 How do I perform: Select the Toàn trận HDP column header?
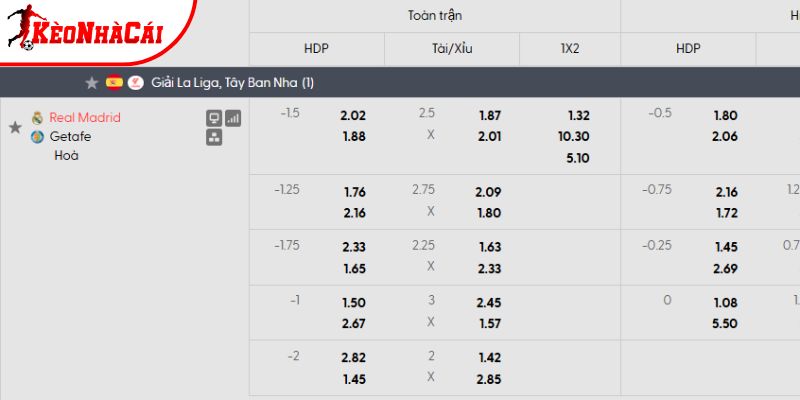[316, 48]
